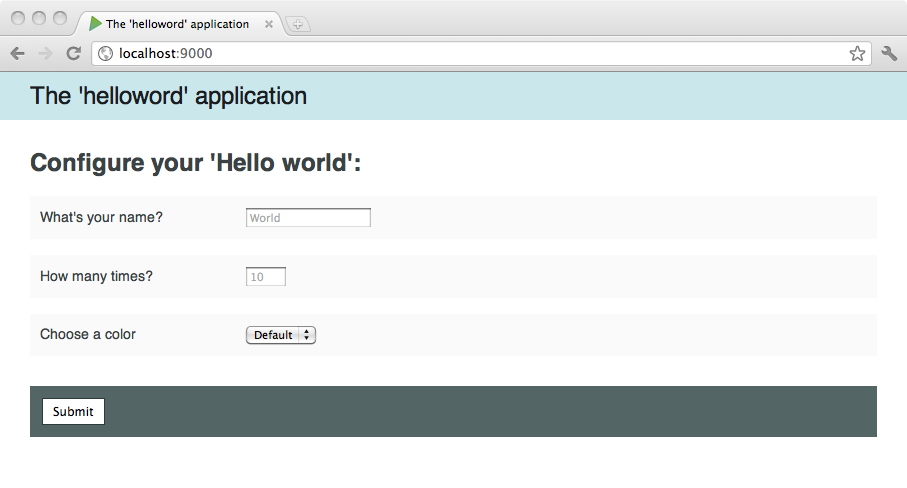Minimize the browser window
The image size is (907, 488).
click(39, 18)
